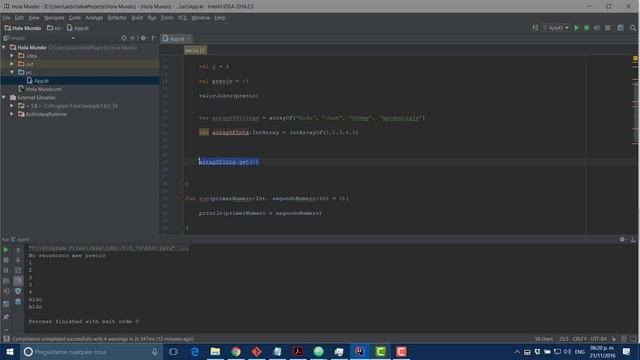Toggle pin tab in Run panel

coord(6,317)
